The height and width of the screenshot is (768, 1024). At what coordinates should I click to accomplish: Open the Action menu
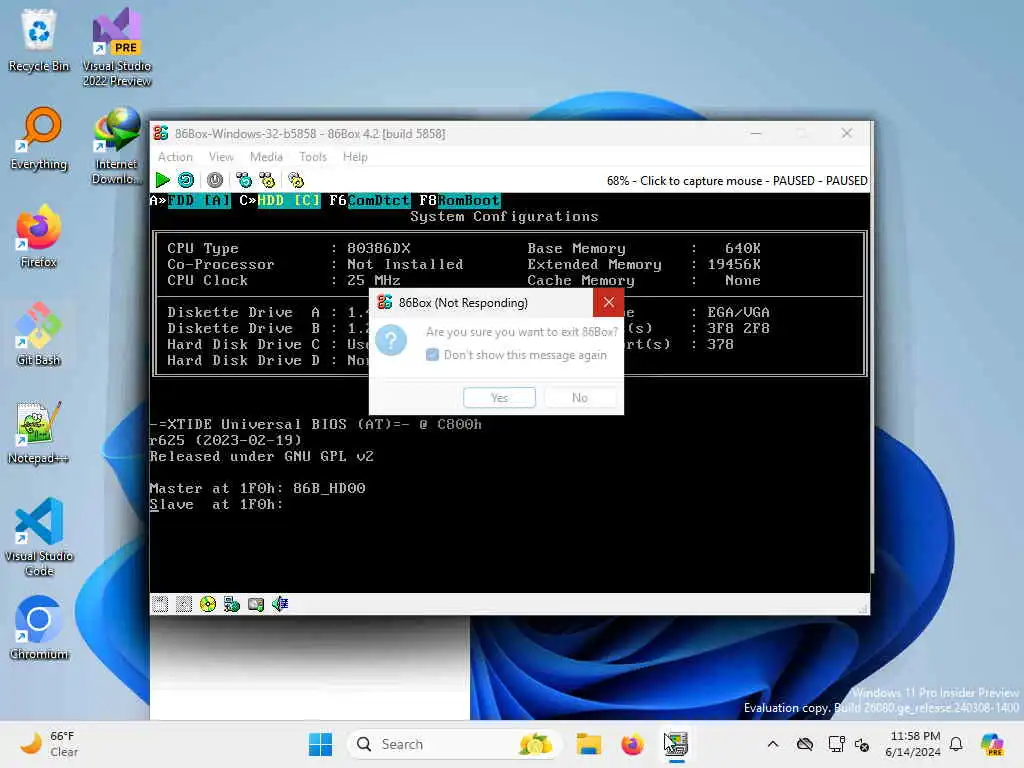[x=175, y=157]
